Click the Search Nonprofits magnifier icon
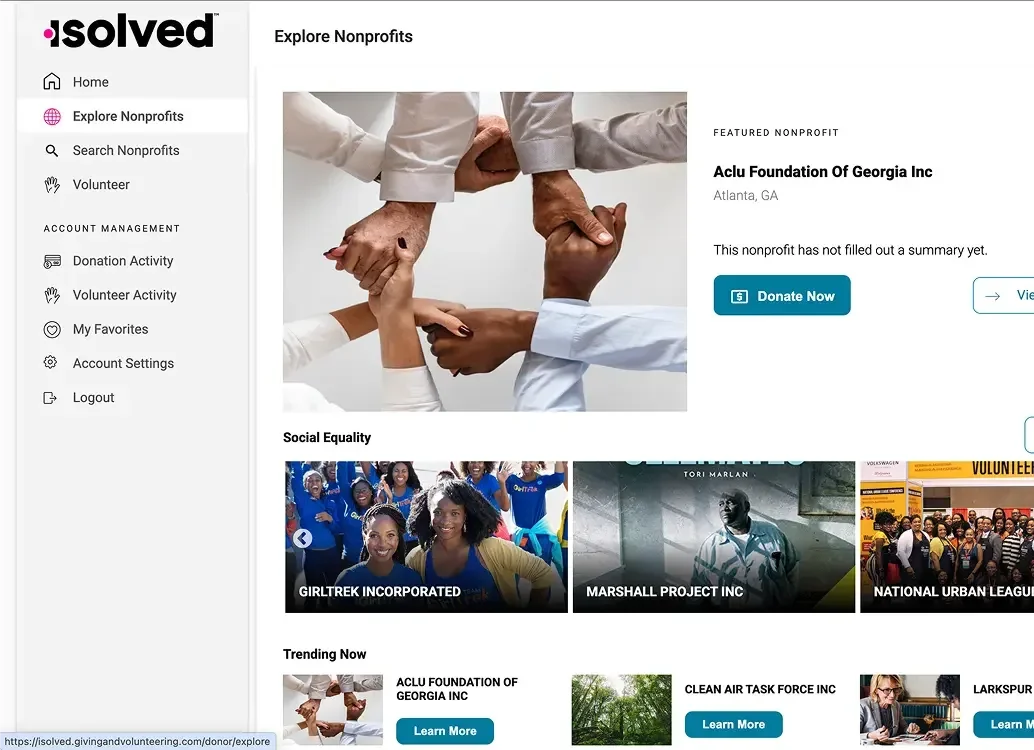The image size is (1034, 750). pos(51,150)
